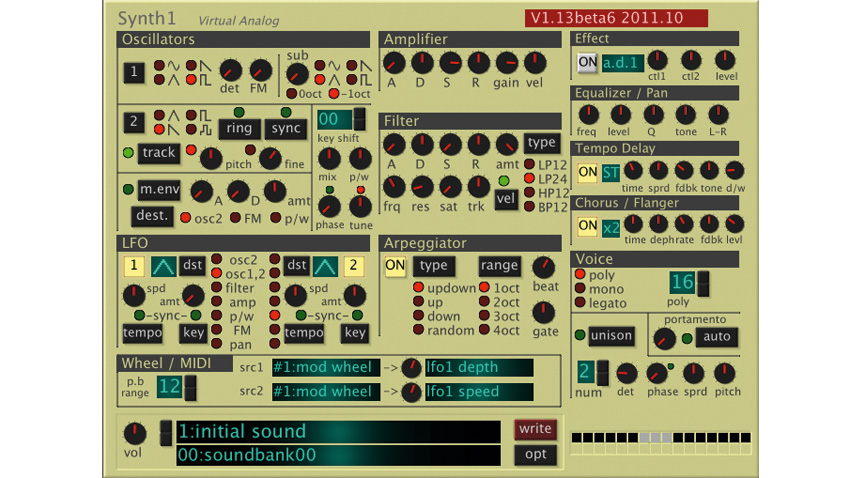
Task: Open options with the opt button
Action: [x=535, y=455]
